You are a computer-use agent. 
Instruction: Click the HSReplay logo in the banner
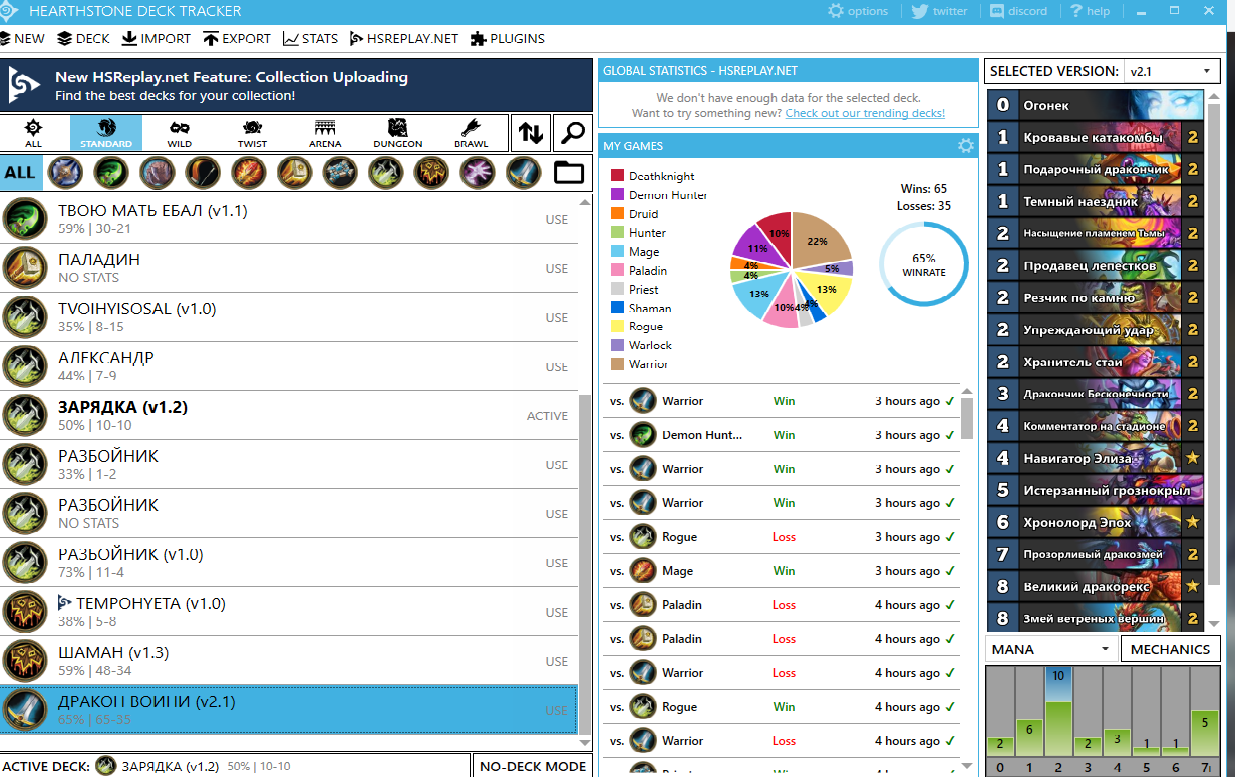(x=25, y=86)
